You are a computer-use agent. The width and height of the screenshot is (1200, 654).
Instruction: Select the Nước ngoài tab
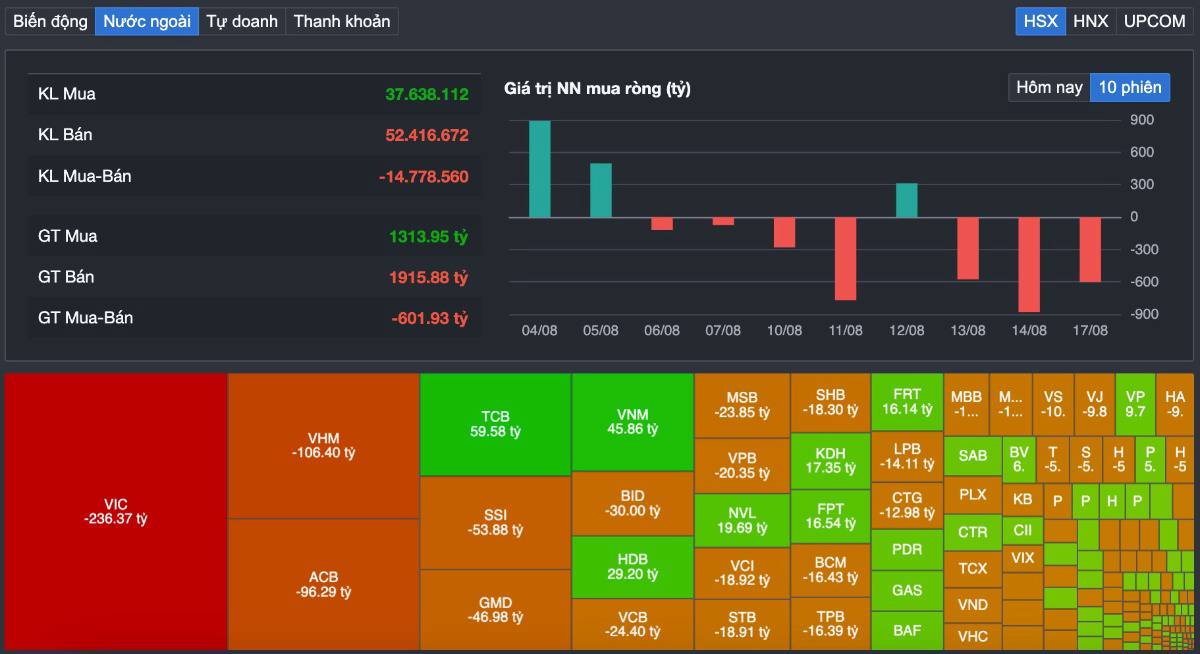[x=147, y=21]
